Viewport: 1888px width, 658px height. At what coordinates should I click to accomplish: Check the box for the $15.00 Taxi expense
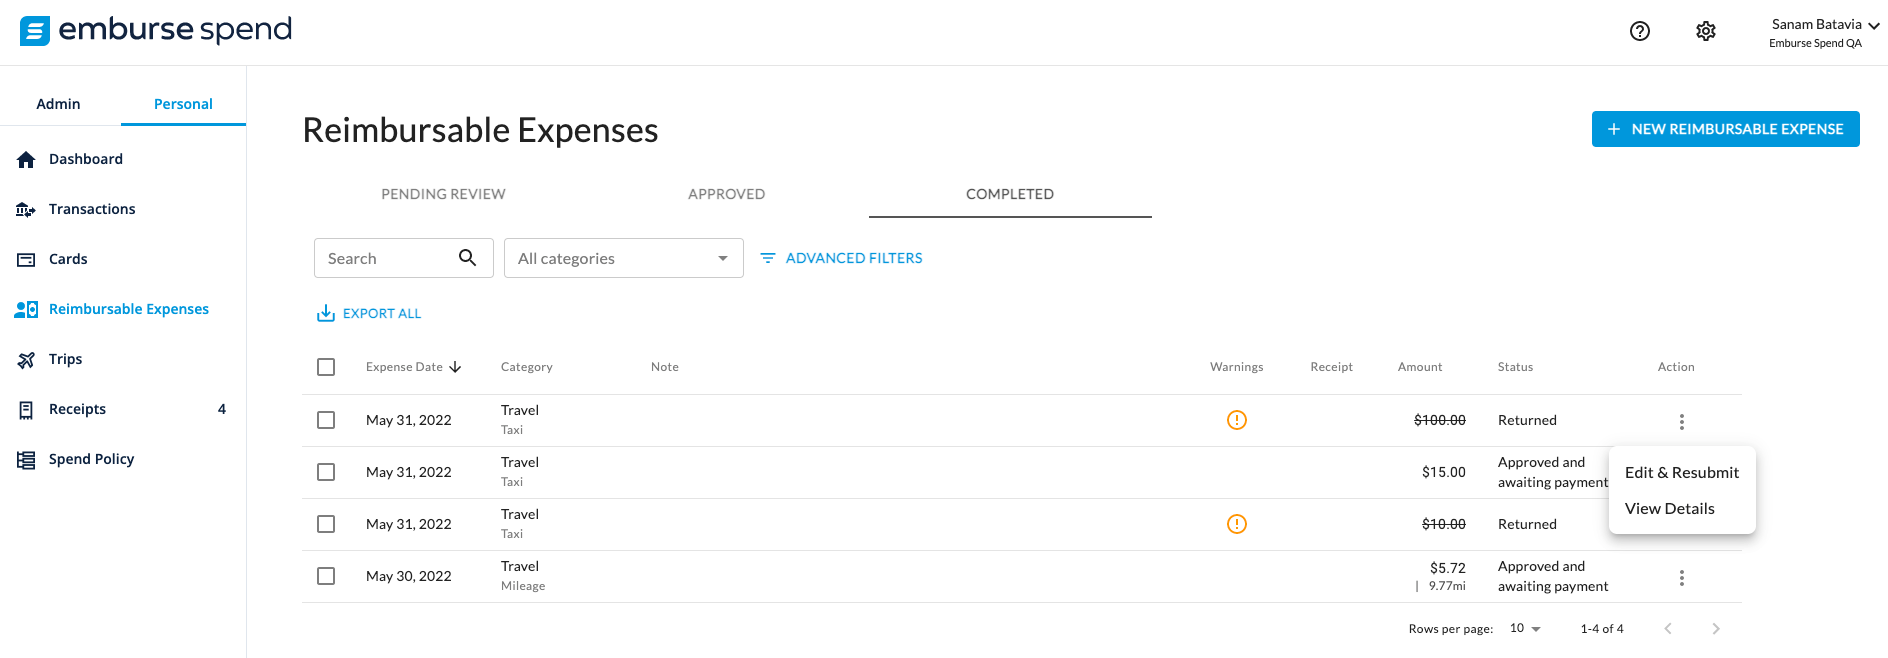pyautogui.click(x=326, y=472)
